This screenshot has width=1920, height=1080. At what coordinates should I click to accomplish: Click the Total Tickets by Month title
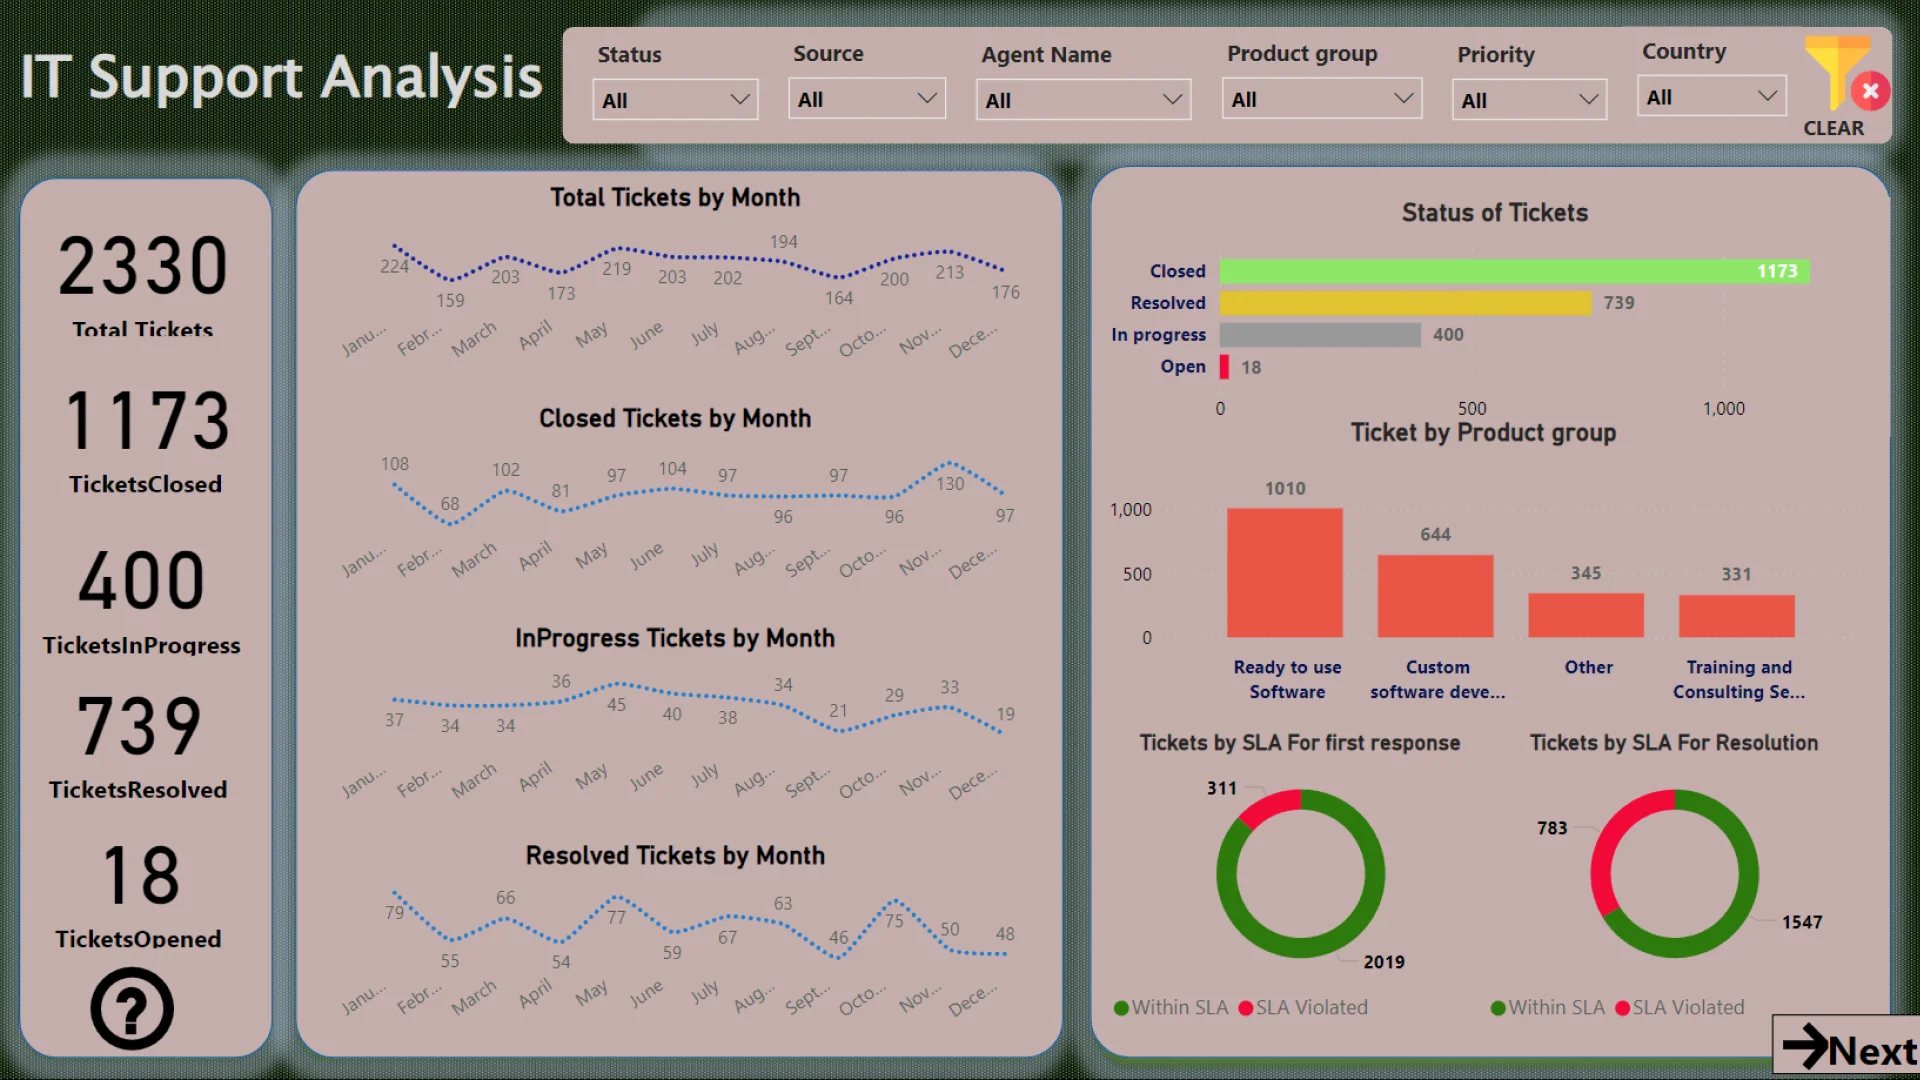coord(675,198)
